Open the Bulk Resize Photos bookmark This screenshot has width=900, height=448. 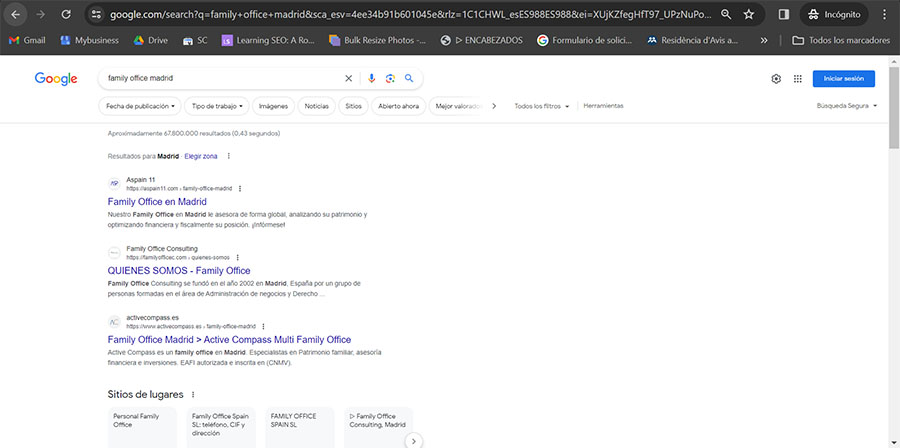(378, 41)
